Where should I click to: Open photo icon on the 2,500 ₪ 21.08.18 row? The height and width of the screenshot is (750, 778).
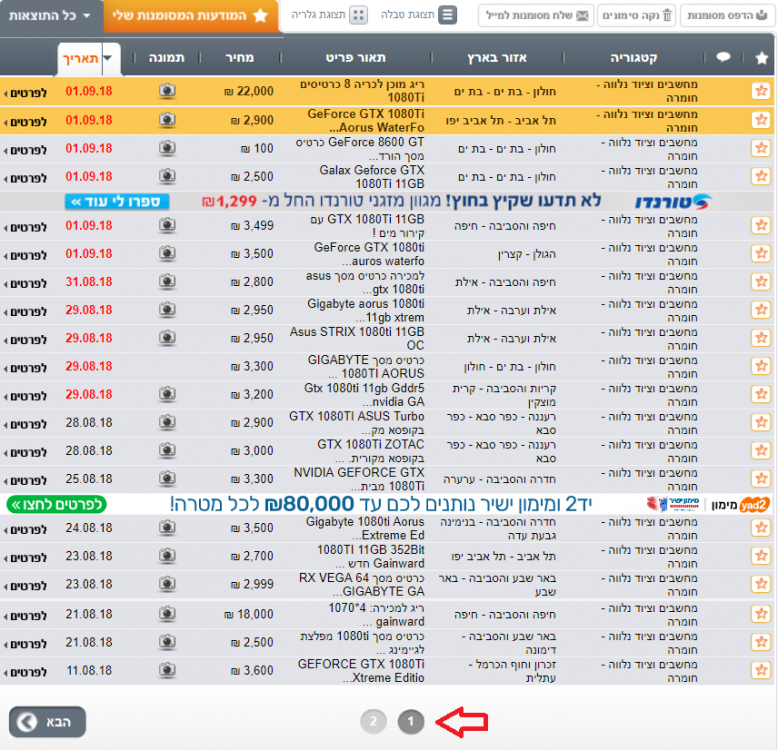(x=167, y=642)
